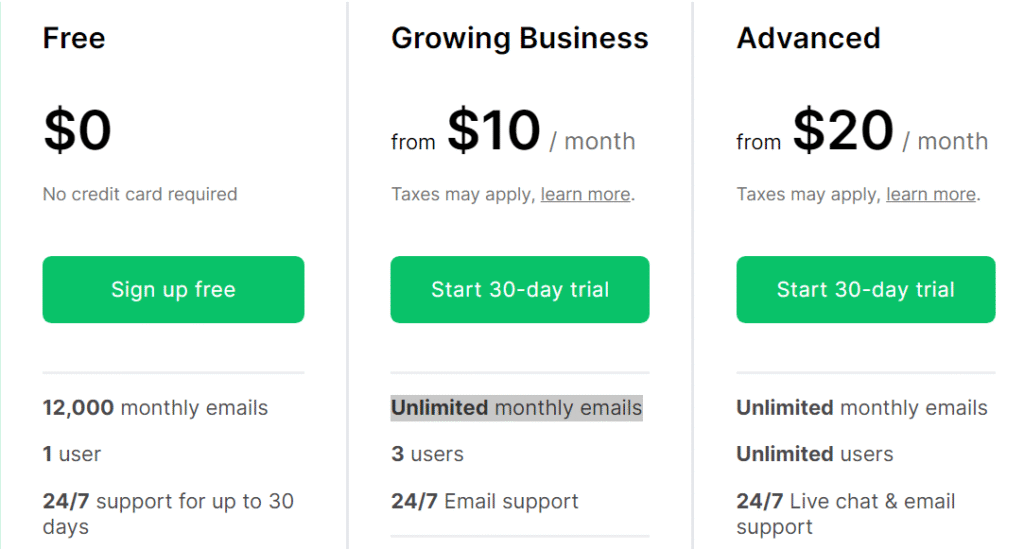Click the 12,000 monthly emails feature
Viewport: 1024px width, 549px height.
tap(155, 408)
